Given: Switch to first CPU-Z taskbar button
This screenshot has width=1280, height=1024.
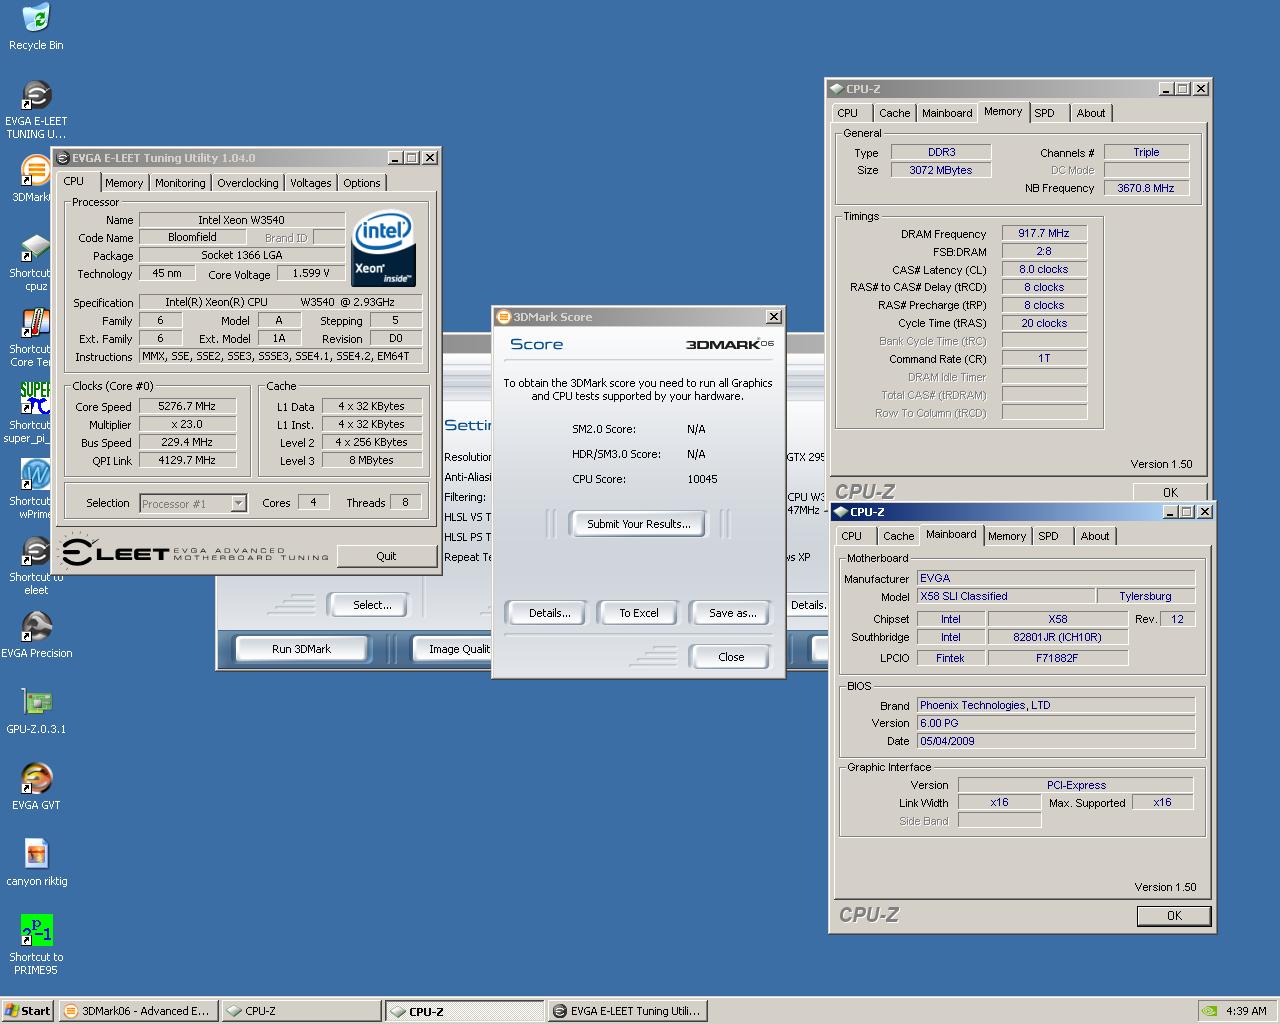Looking at the screenshot, I should point(301,1011).
